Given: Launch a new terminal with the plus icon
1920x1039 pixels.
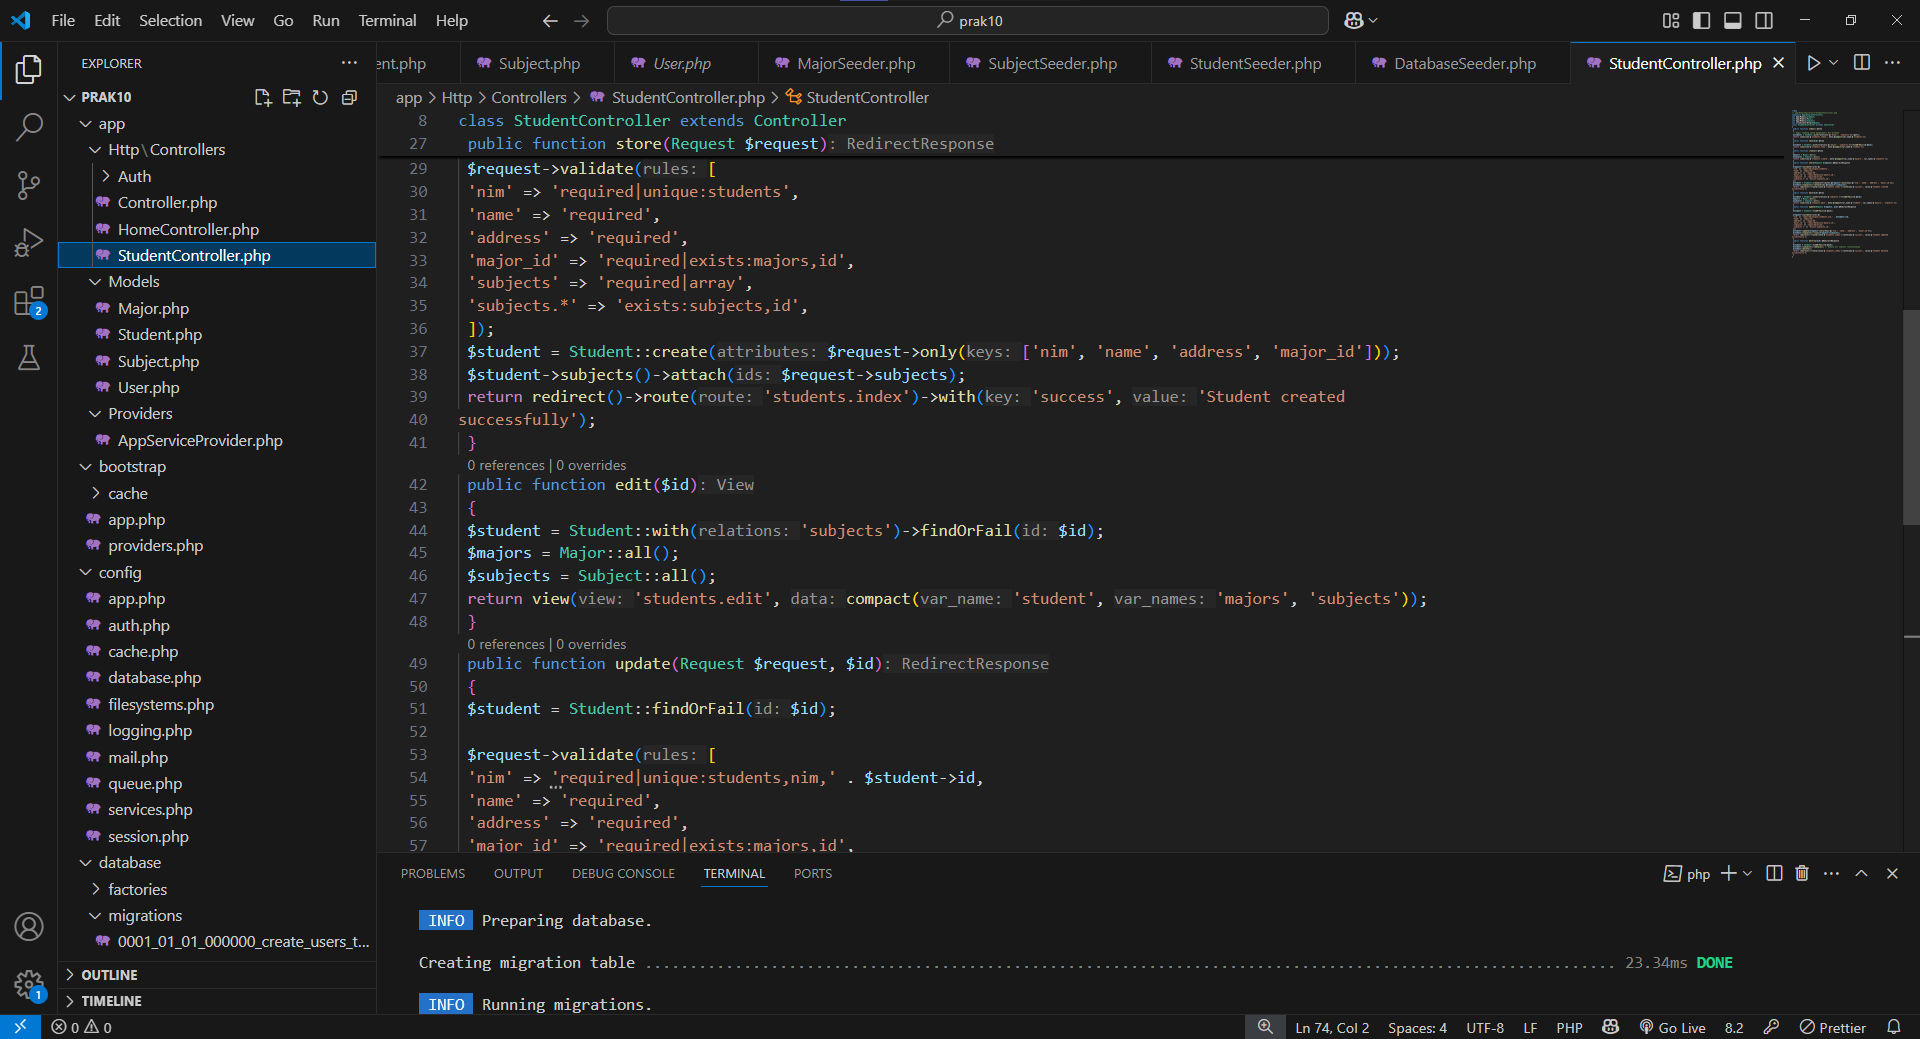Looking at the screenshot, I should tap(1728, 873).
